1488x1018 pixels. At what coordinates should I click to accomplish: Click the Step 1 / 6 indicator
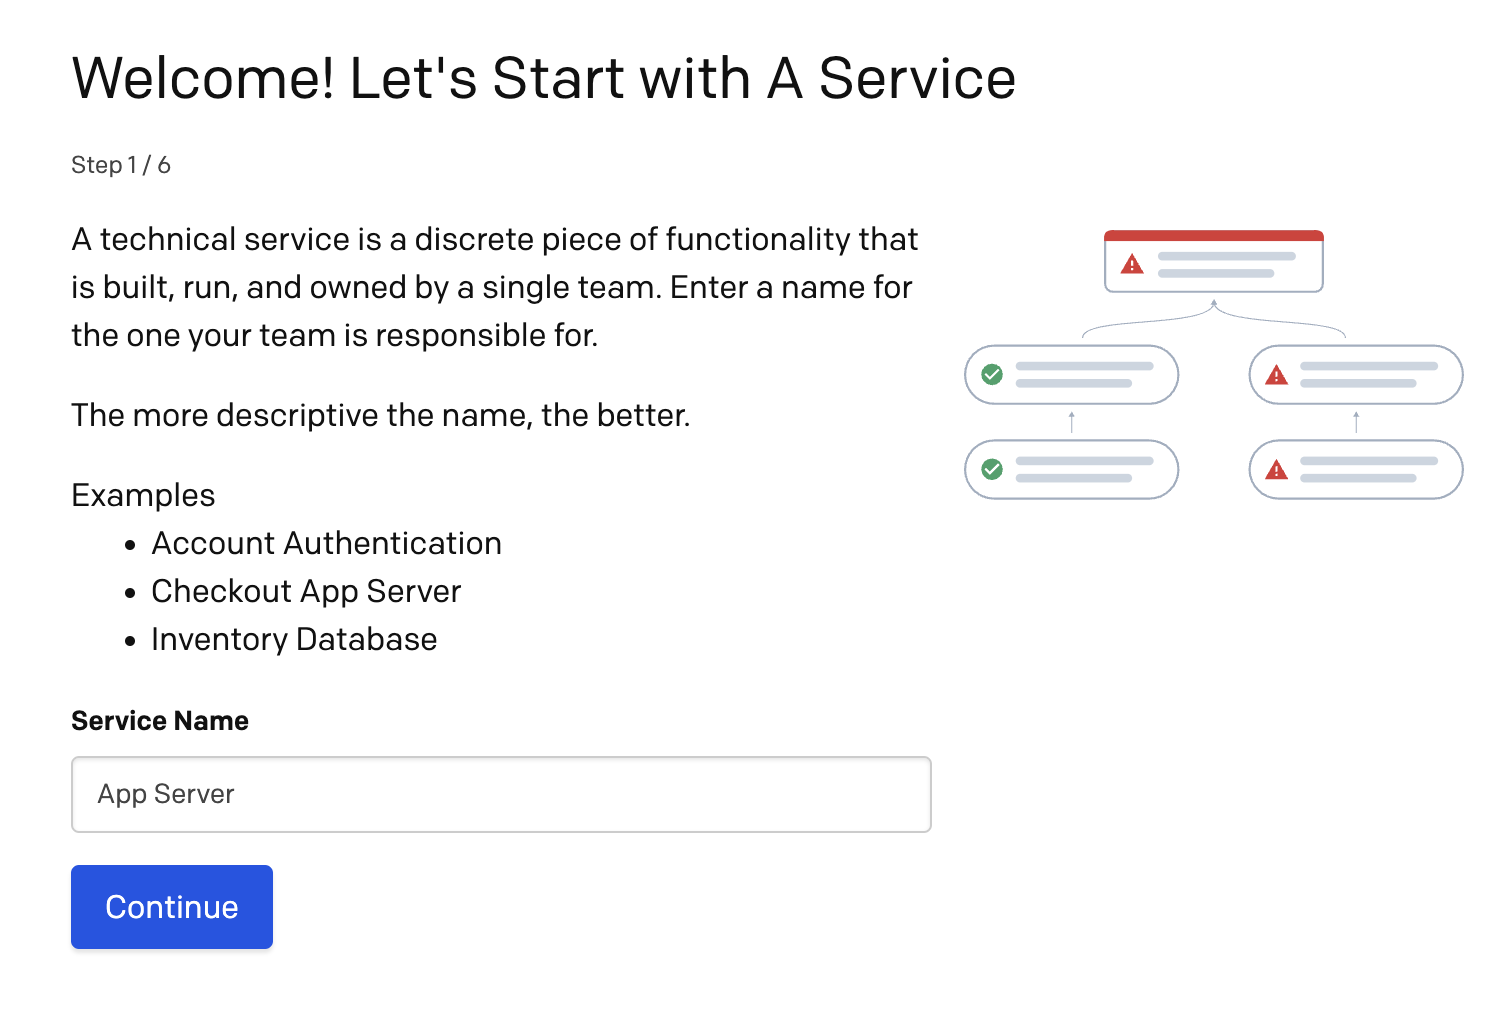pos(120,164)
